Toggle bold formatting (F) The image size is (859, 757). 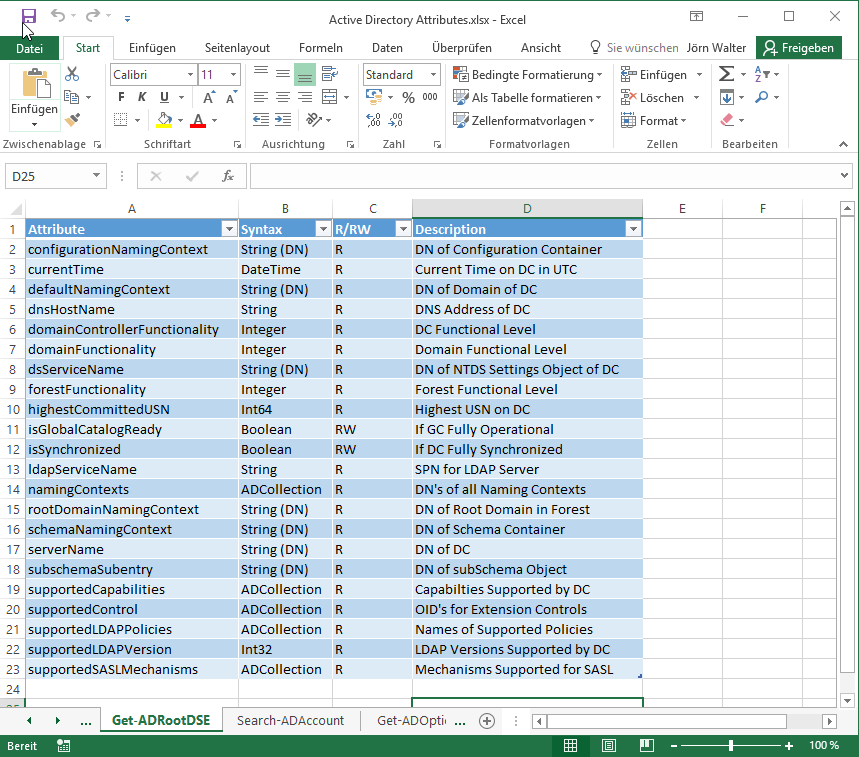coord(121,98)
